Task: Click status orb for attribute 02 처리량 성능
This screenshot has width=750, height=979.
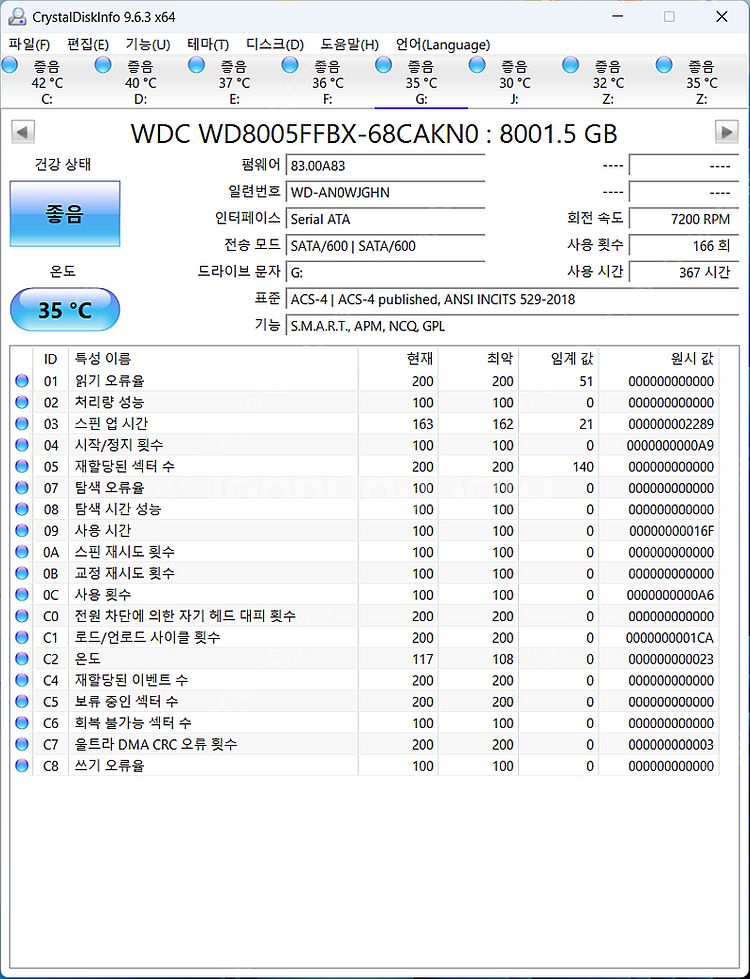Action: pyautogui.click(x=22, y=402)
